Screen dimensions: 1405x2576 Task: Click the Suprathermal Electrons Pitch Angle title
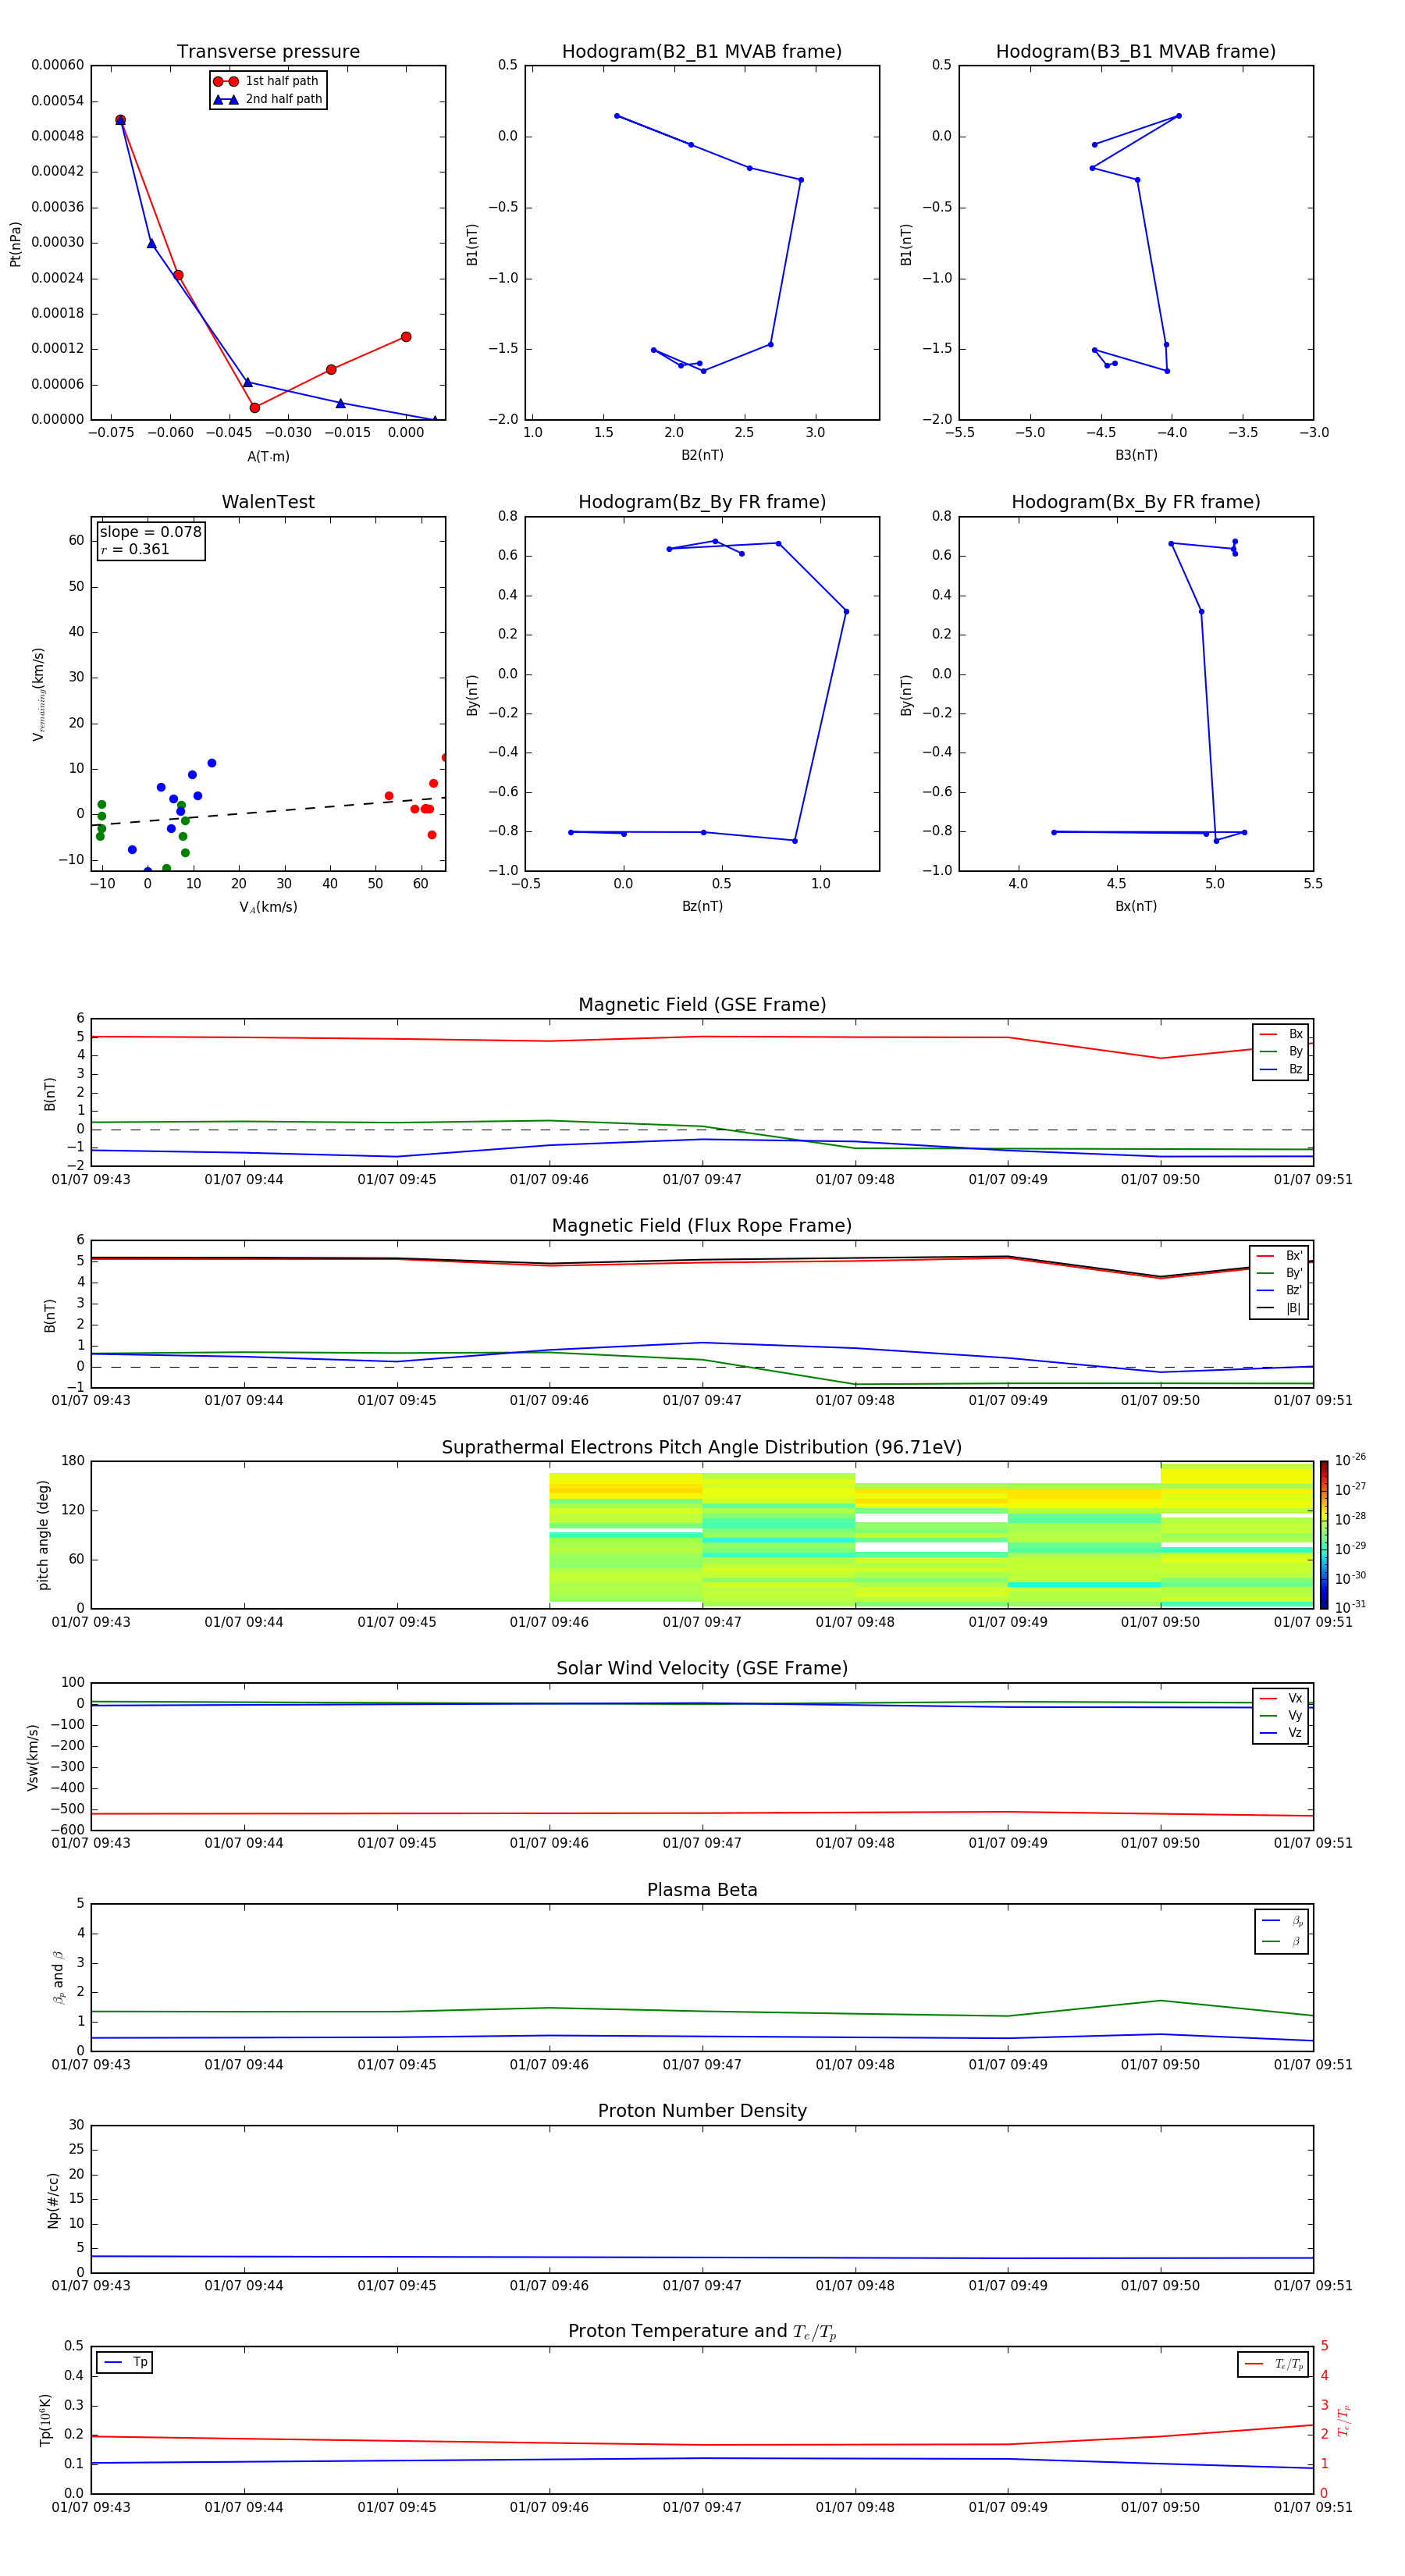tap(702, 1448)
